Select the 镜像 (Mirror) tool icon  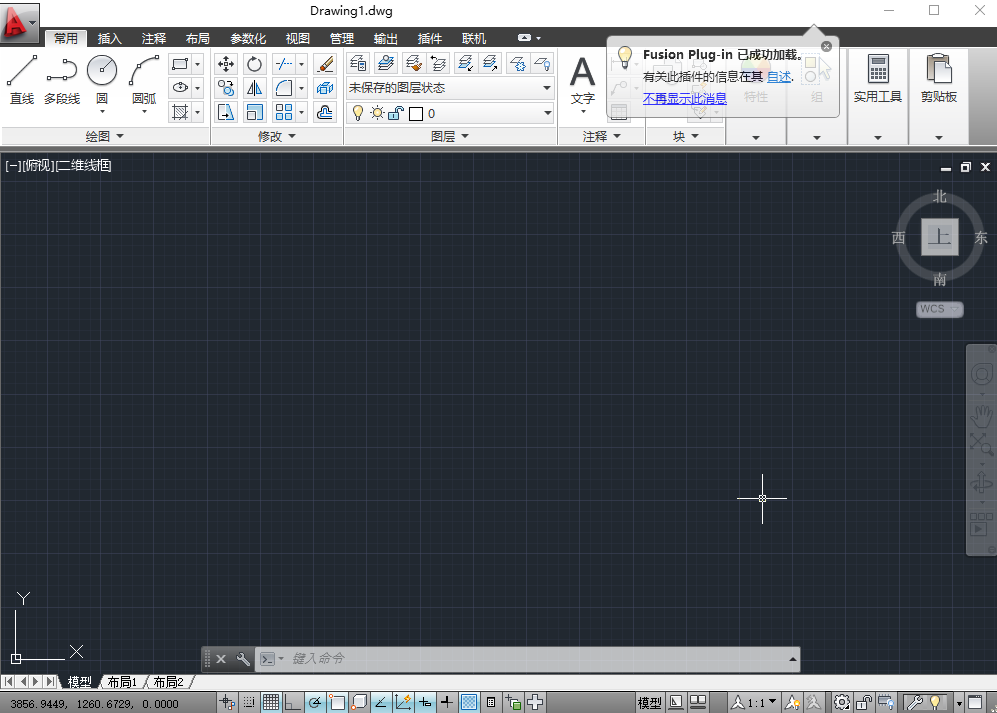253,88
